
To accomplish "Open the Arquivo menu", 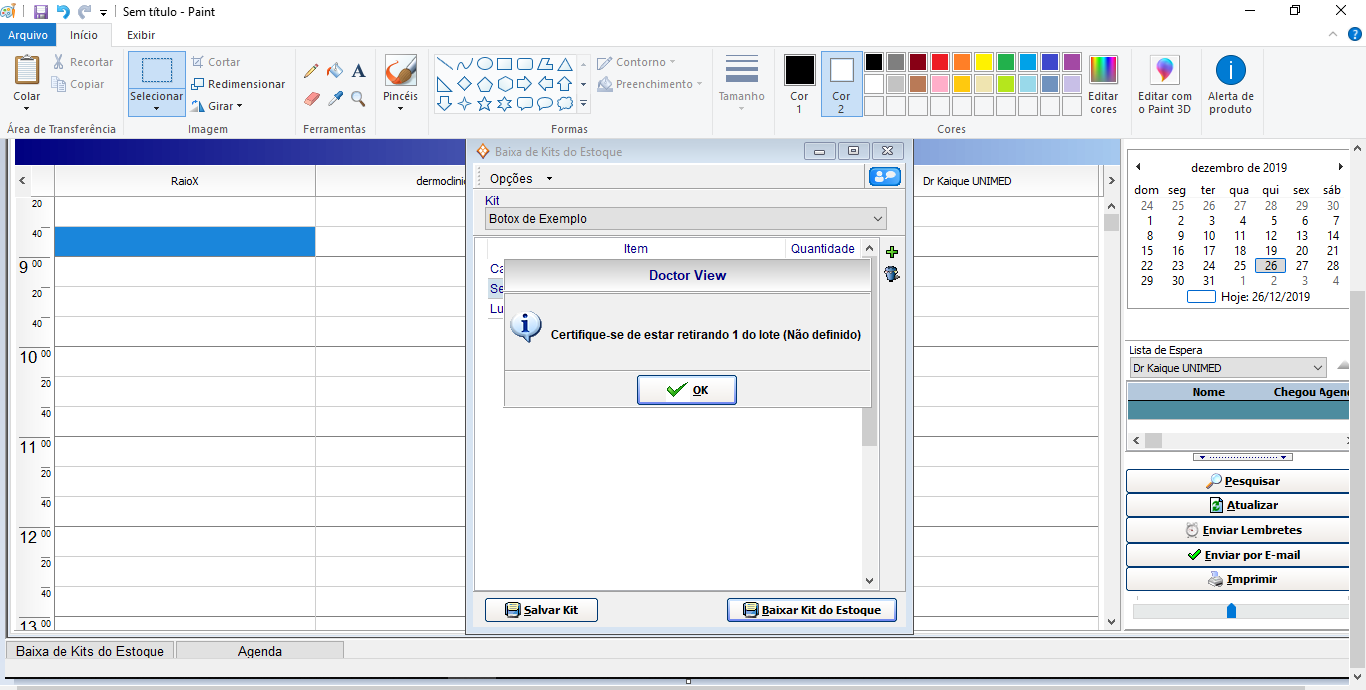I will 28,35.
